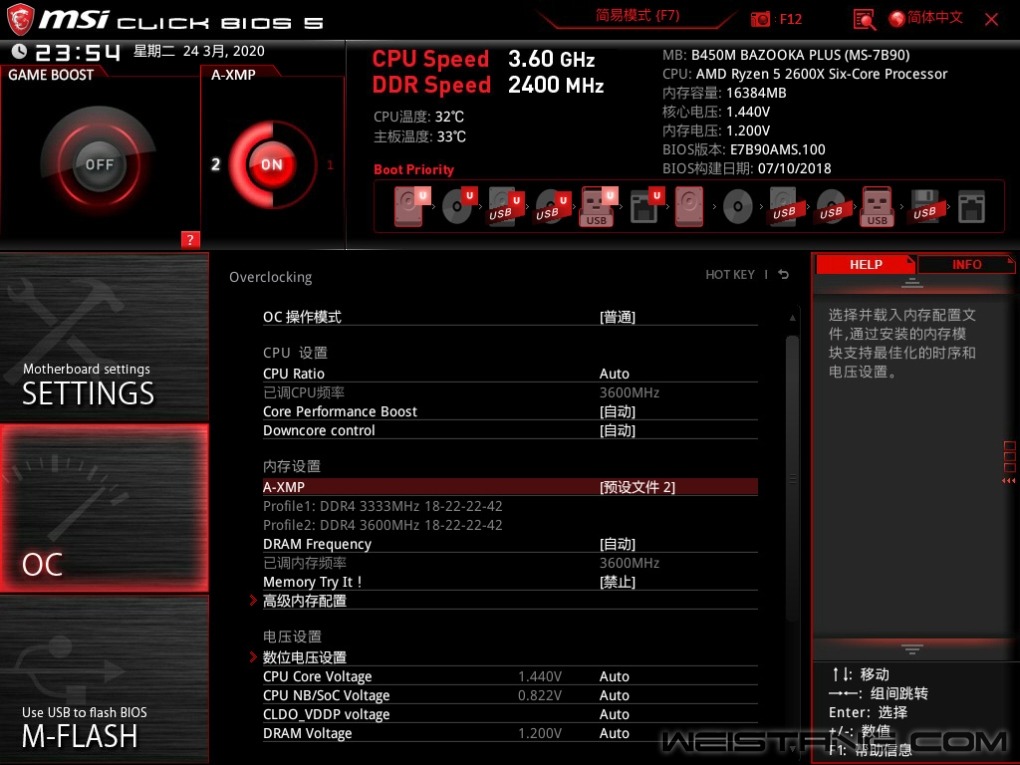The height and width of the screenshot is (765, 1020).
Task: Close the BIOS with the red X
Action: pyautogui.click(x=991, y=20)
